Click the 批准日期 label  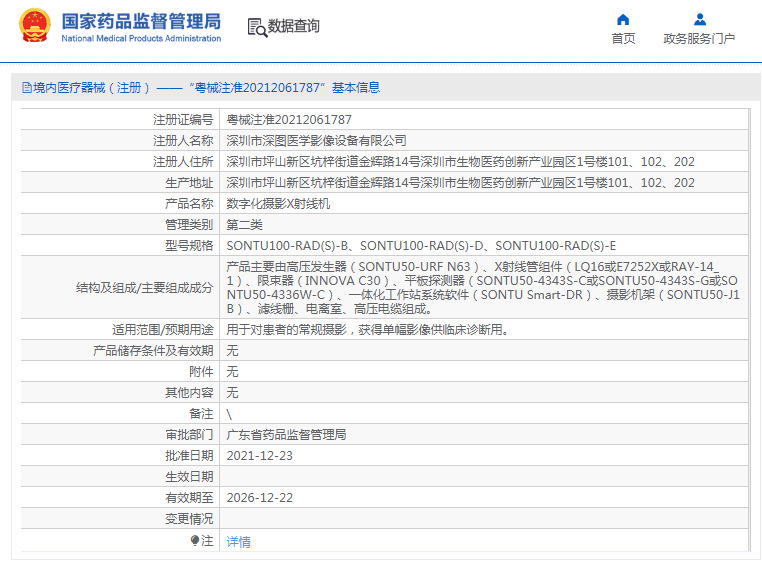[x=189, y=455]
